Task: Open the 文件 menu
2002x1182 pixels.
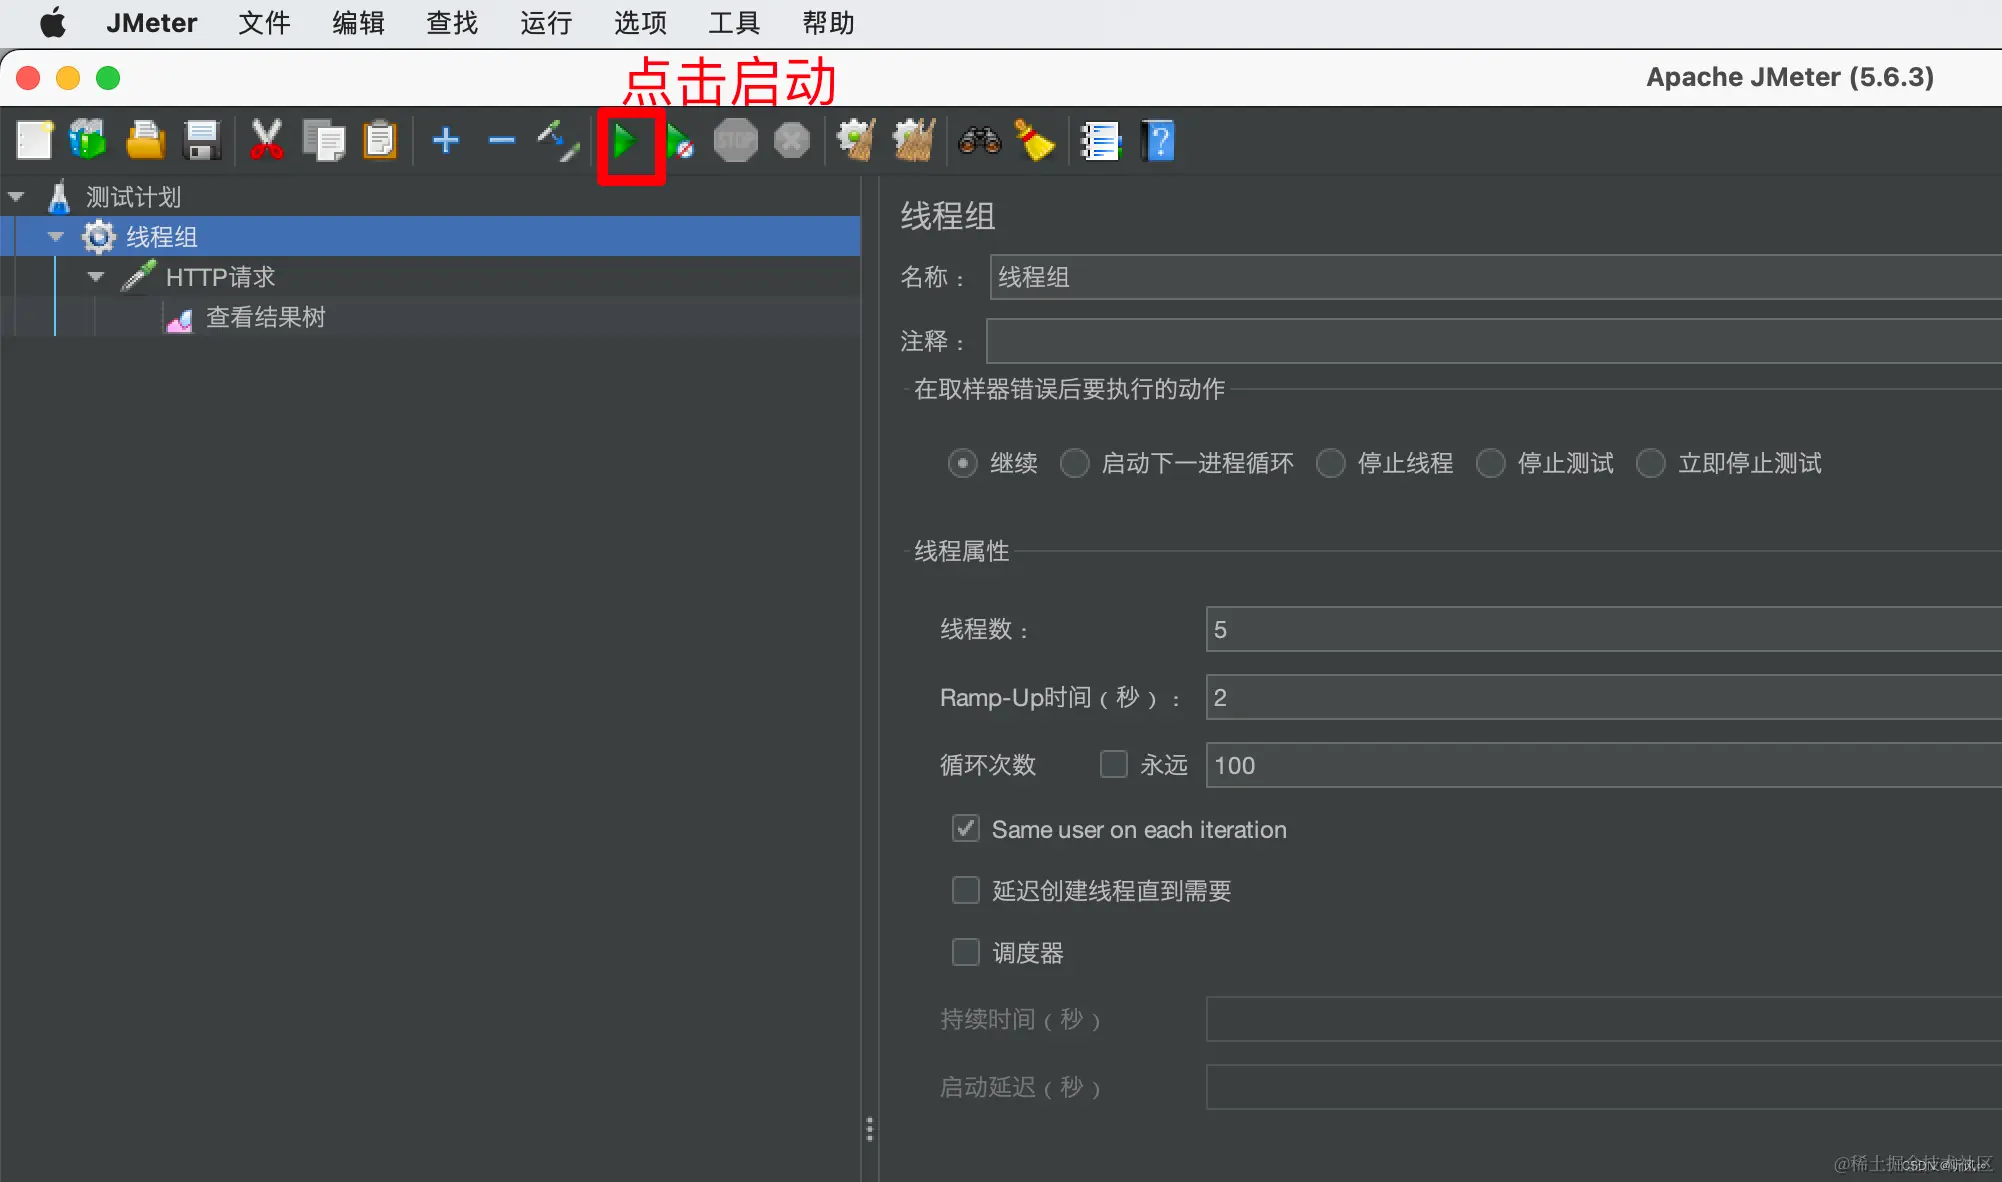Action: [x=264, y=23]
